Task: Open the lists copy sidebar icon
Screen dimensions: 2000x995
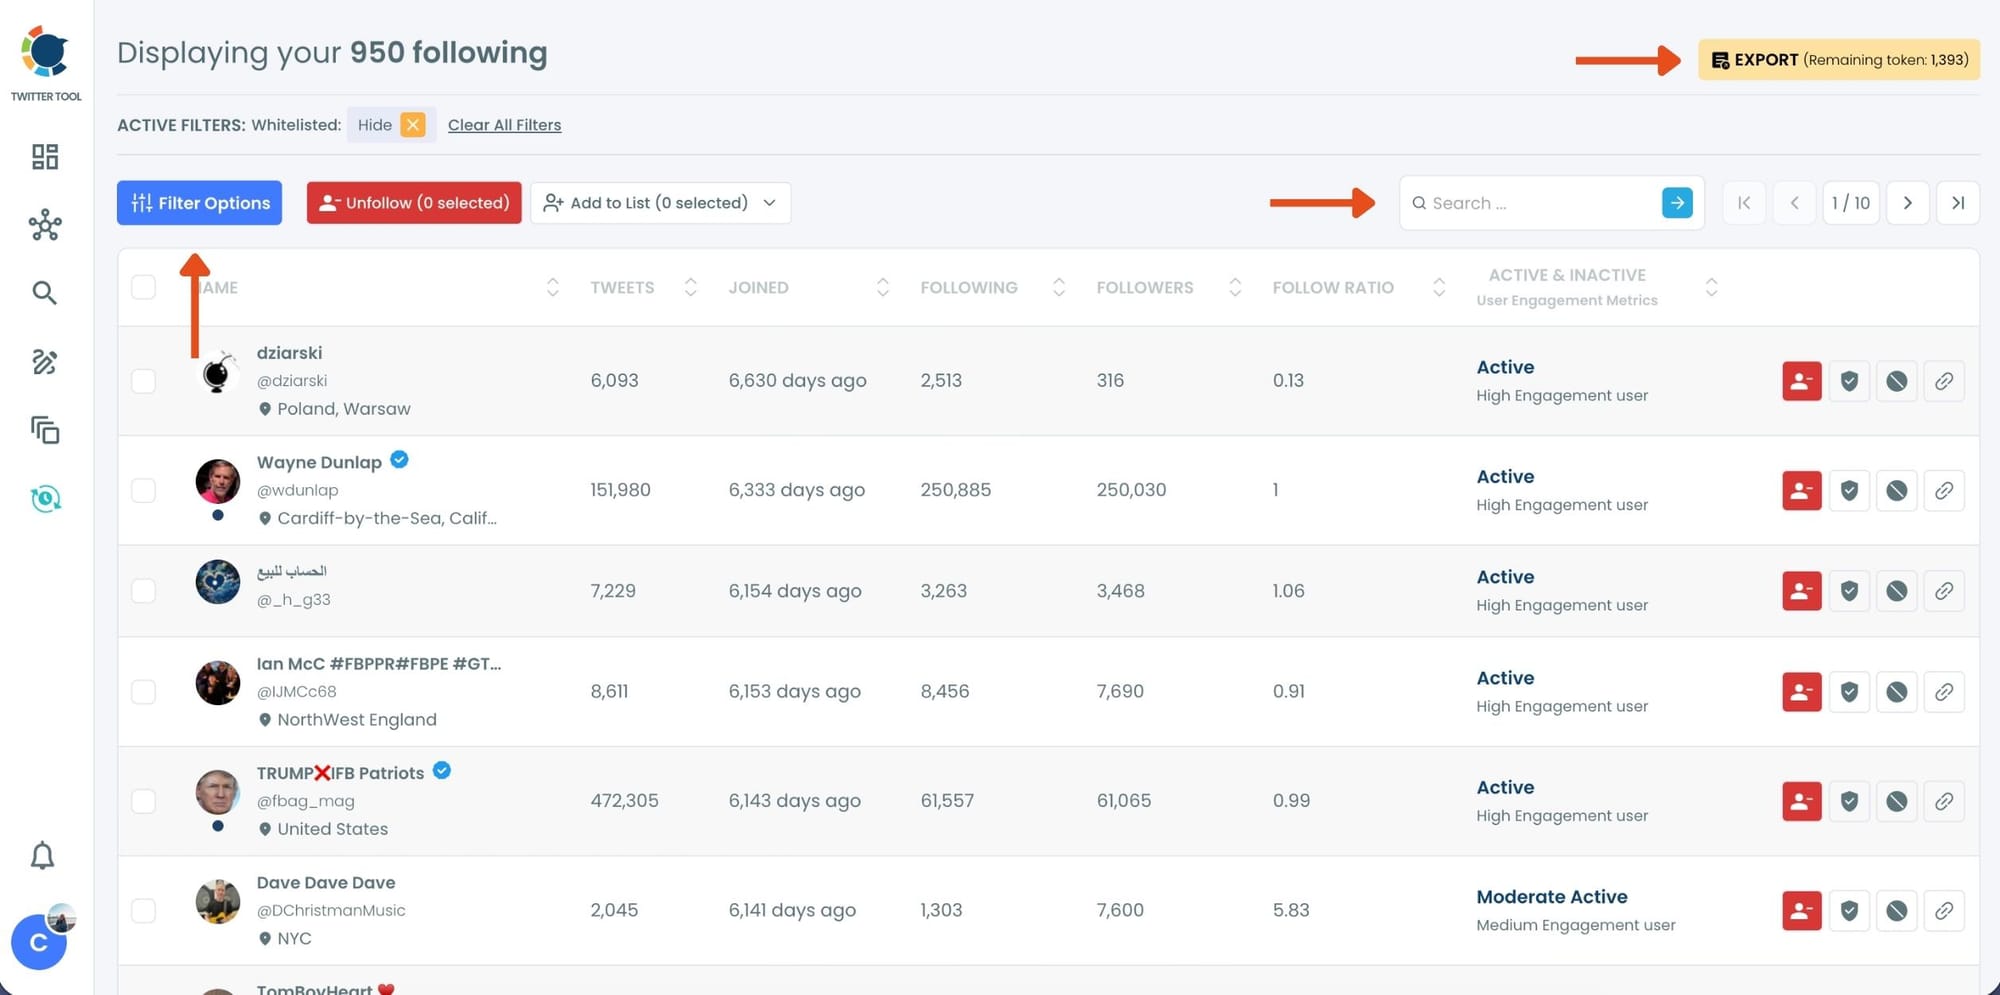Action: [45, 430]
